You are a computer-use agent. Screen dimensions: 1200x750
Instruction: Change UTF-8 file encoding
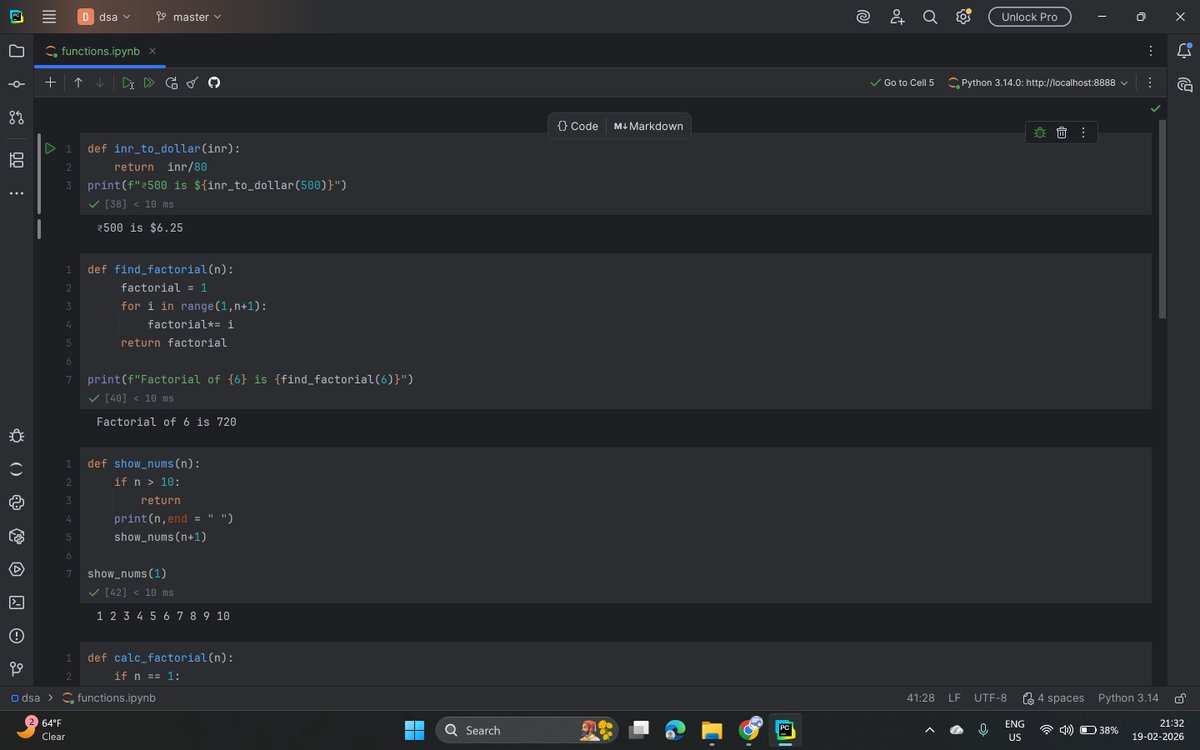point(990,698)
